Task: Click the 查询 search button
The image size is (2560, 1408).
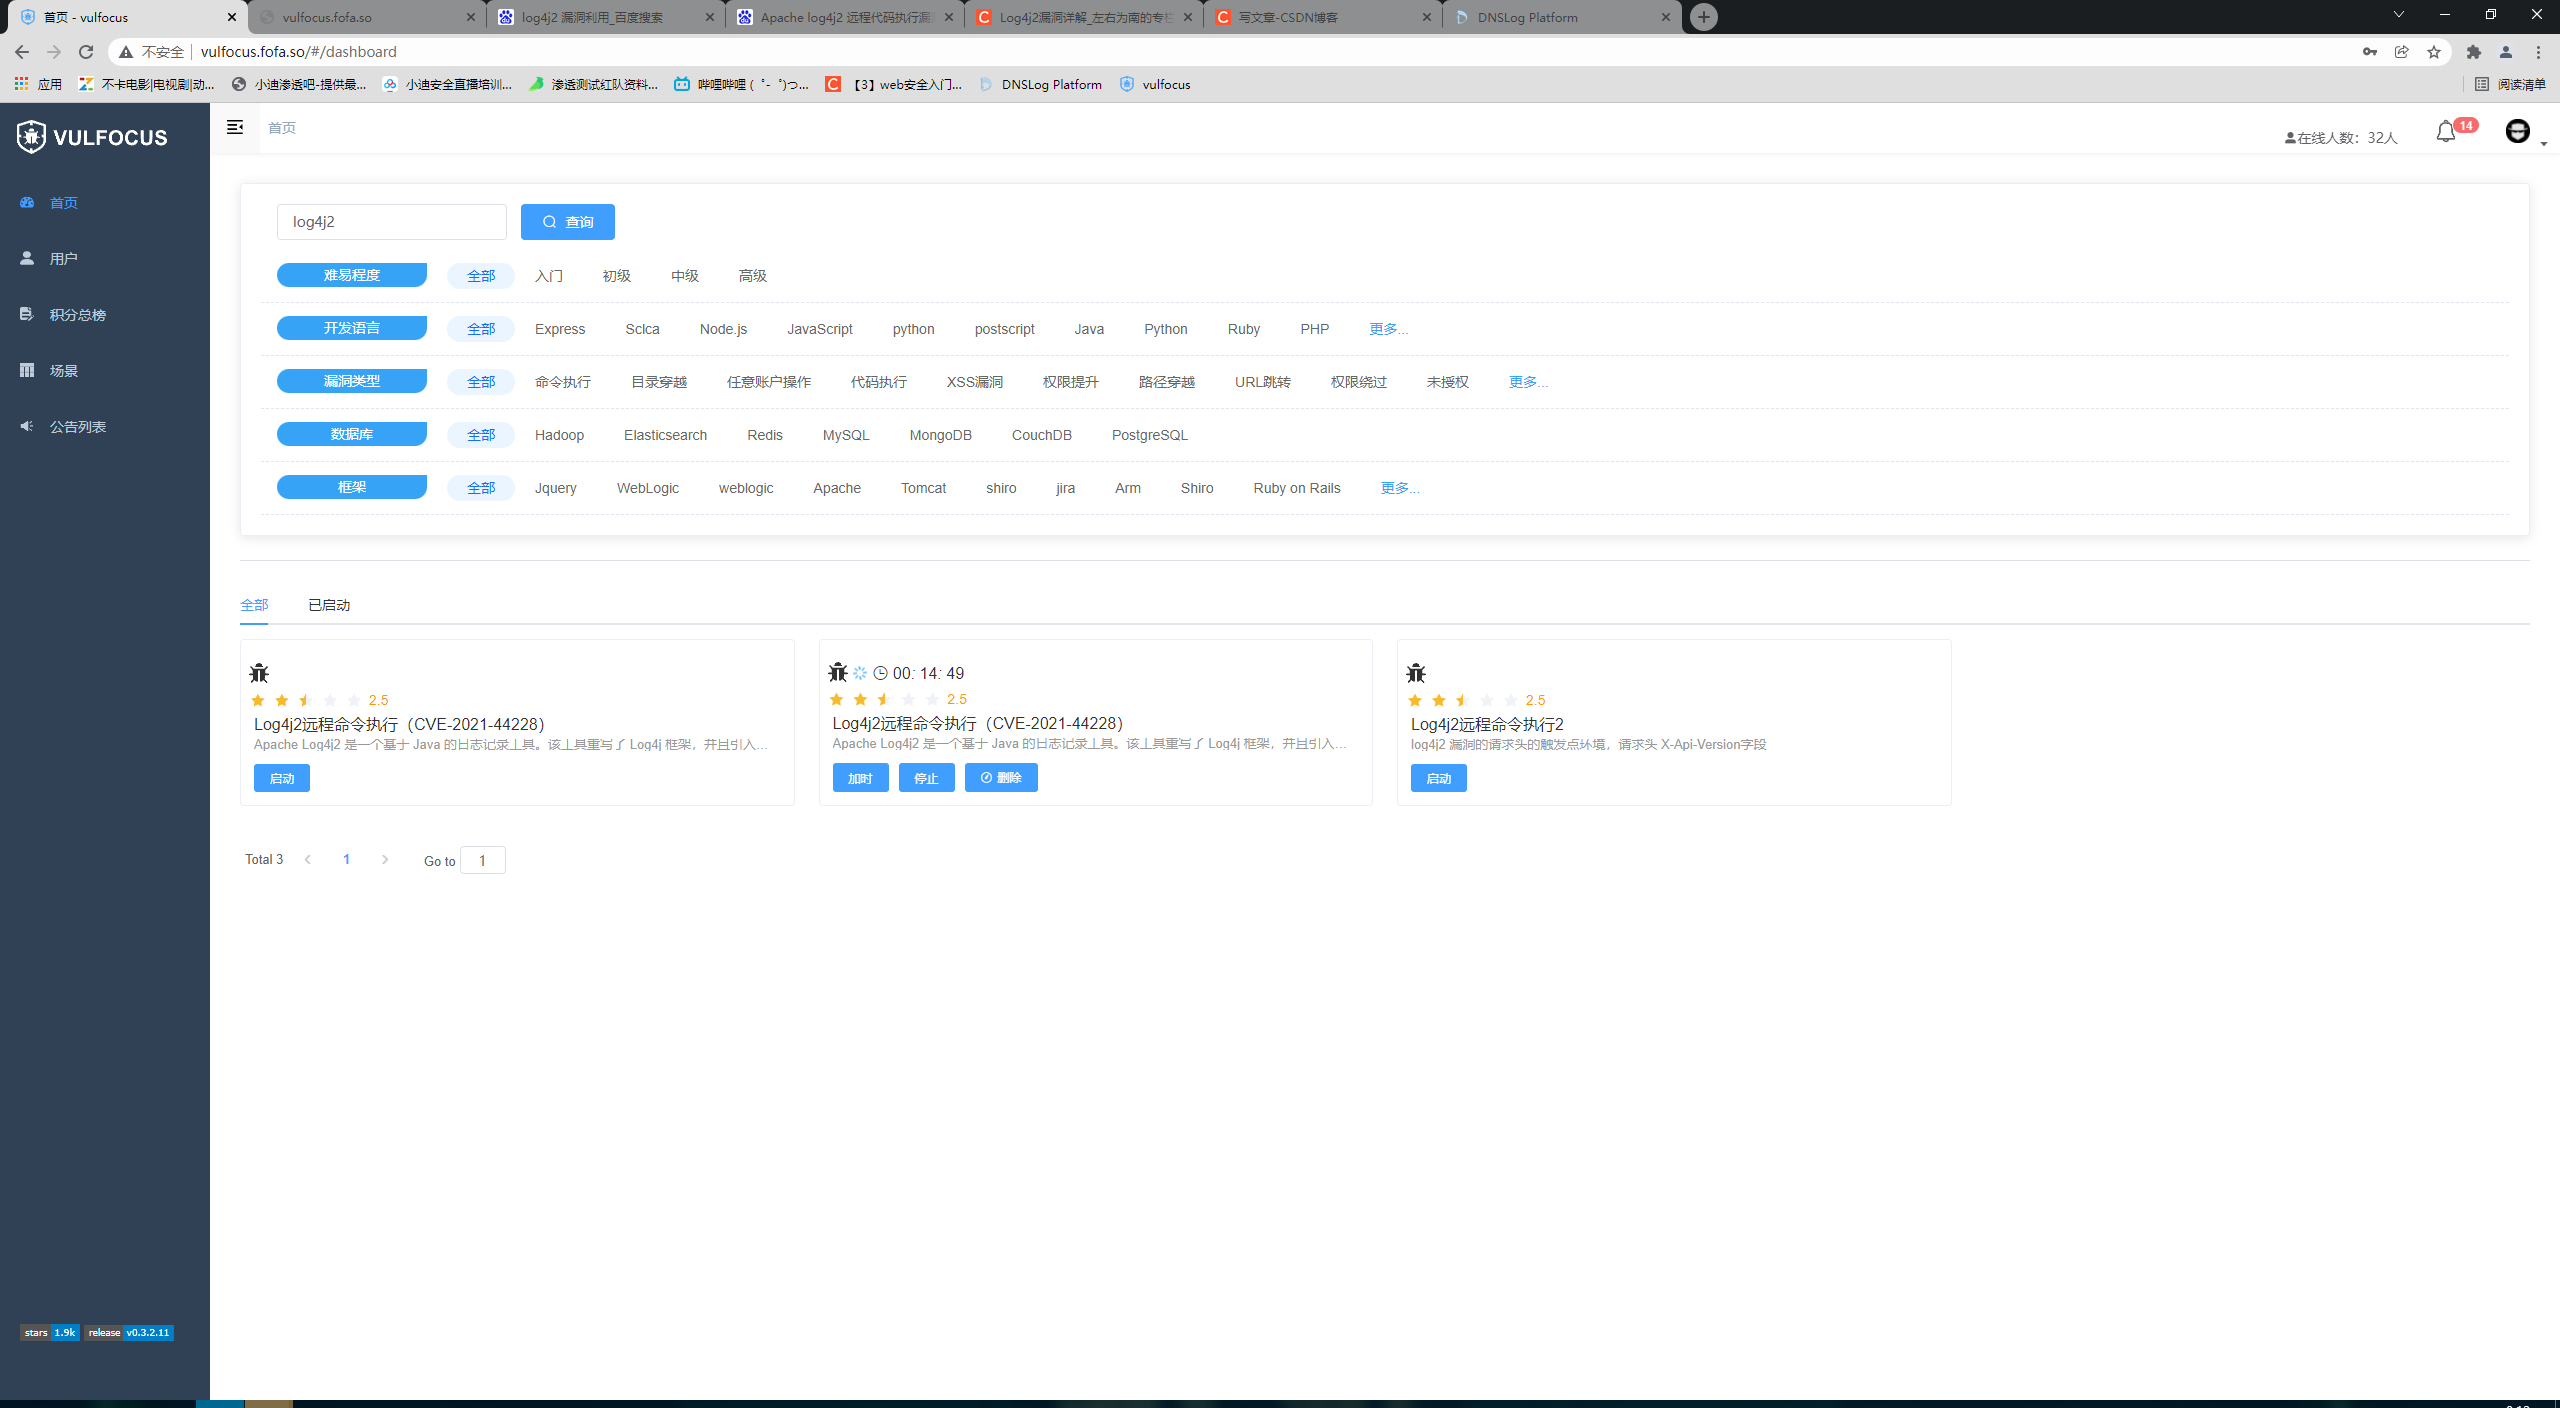Action: tap(568, 222)
